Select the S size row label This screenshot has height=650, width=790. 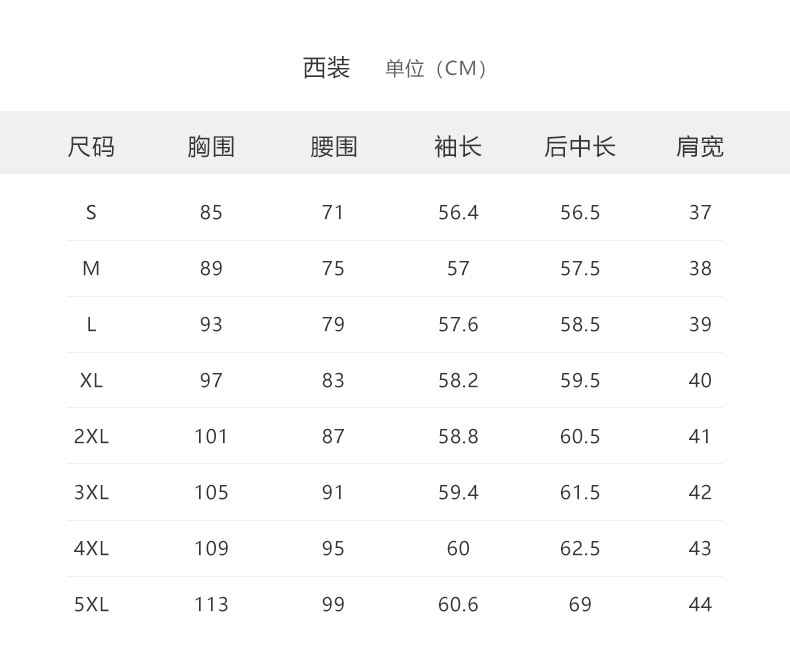[91, 213]
